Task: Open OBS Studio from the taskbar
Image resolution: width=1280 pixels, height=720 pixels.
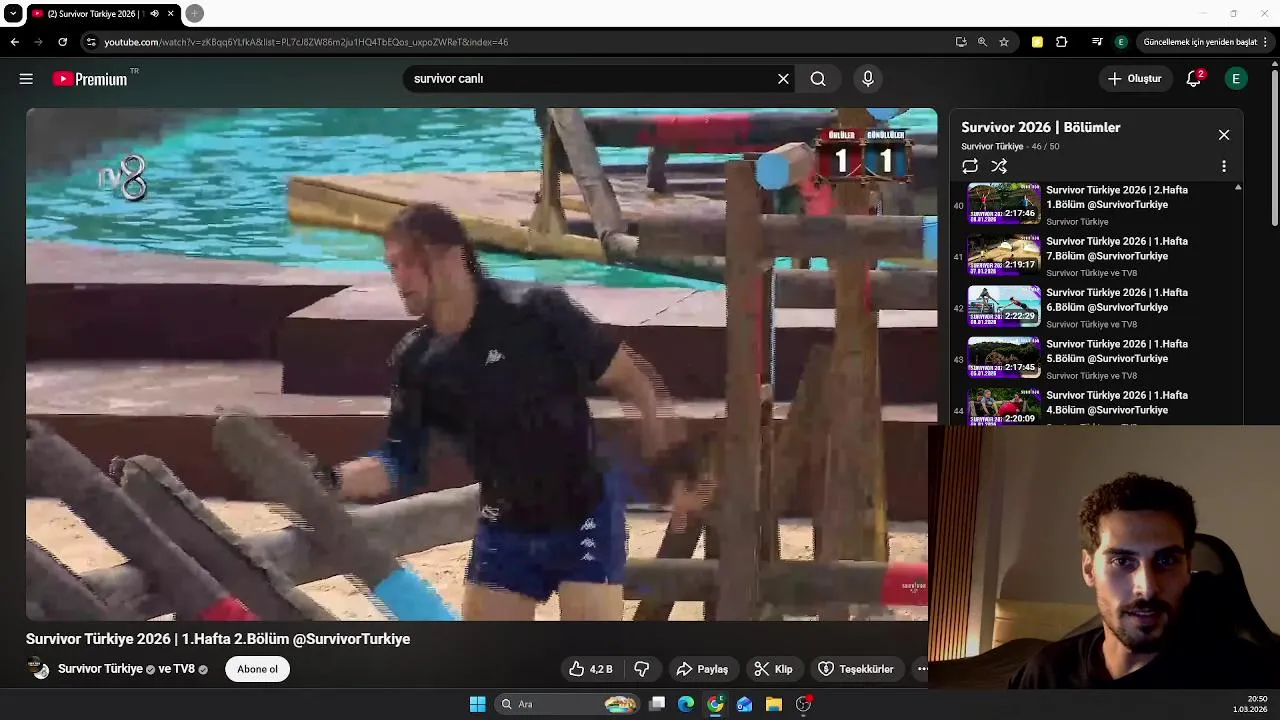Action: pos(803,704)
